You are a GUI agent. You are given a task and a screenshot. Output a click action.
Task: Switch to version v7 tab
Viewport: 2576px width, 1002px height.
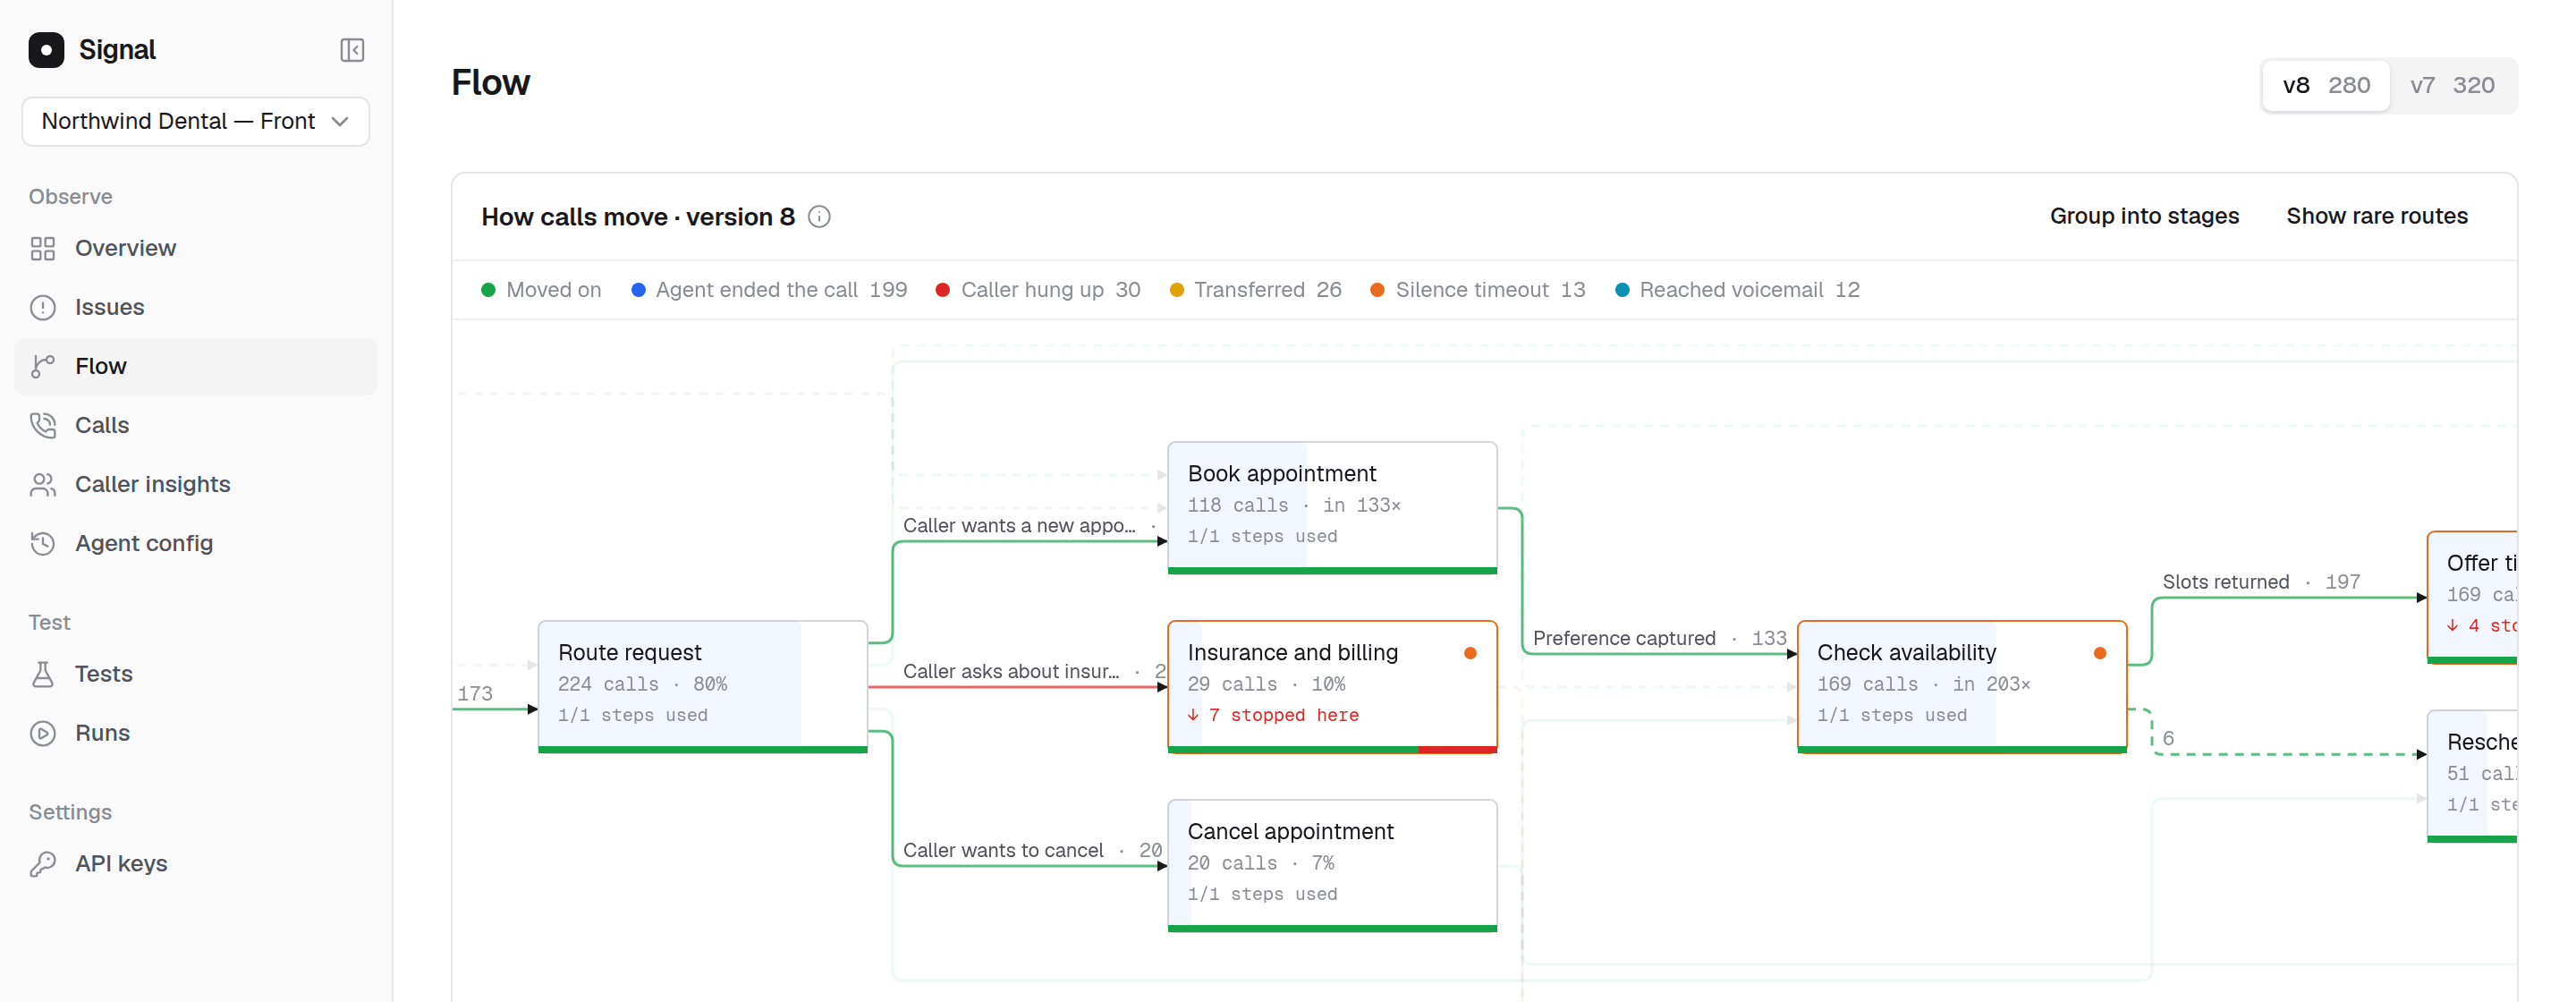(2452, 85)
